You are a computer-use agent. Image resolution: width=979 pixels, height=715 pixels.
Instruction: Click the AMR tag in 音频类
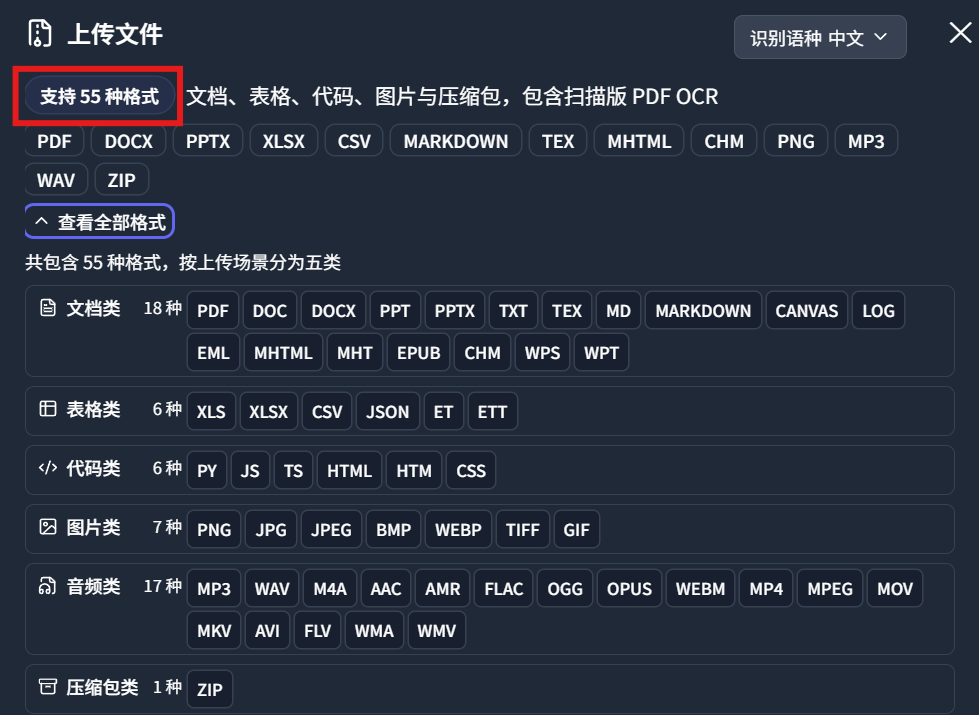coord(442,588)
